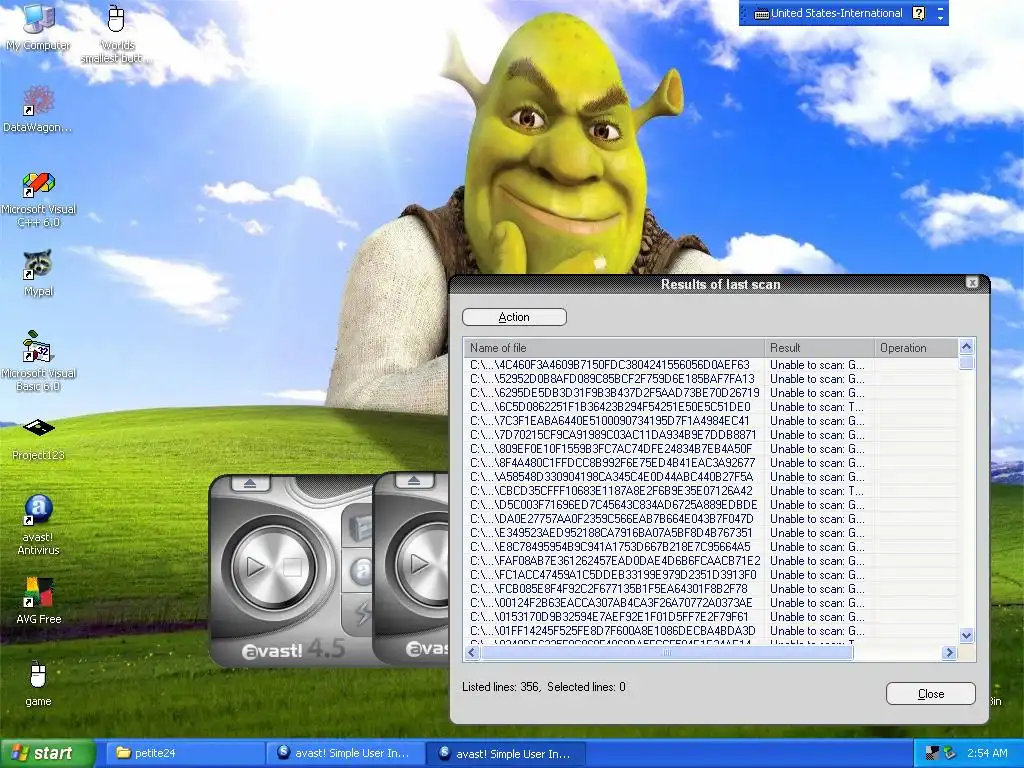
Task: Click the left arrow of horizontal scrollbar
Action: pyautogui.click(x=472, y=652)
